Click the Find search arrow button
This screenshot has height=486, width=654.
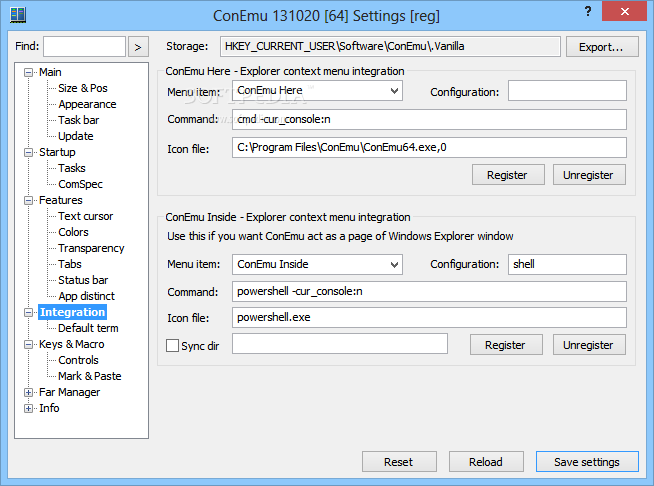[138, 46]
